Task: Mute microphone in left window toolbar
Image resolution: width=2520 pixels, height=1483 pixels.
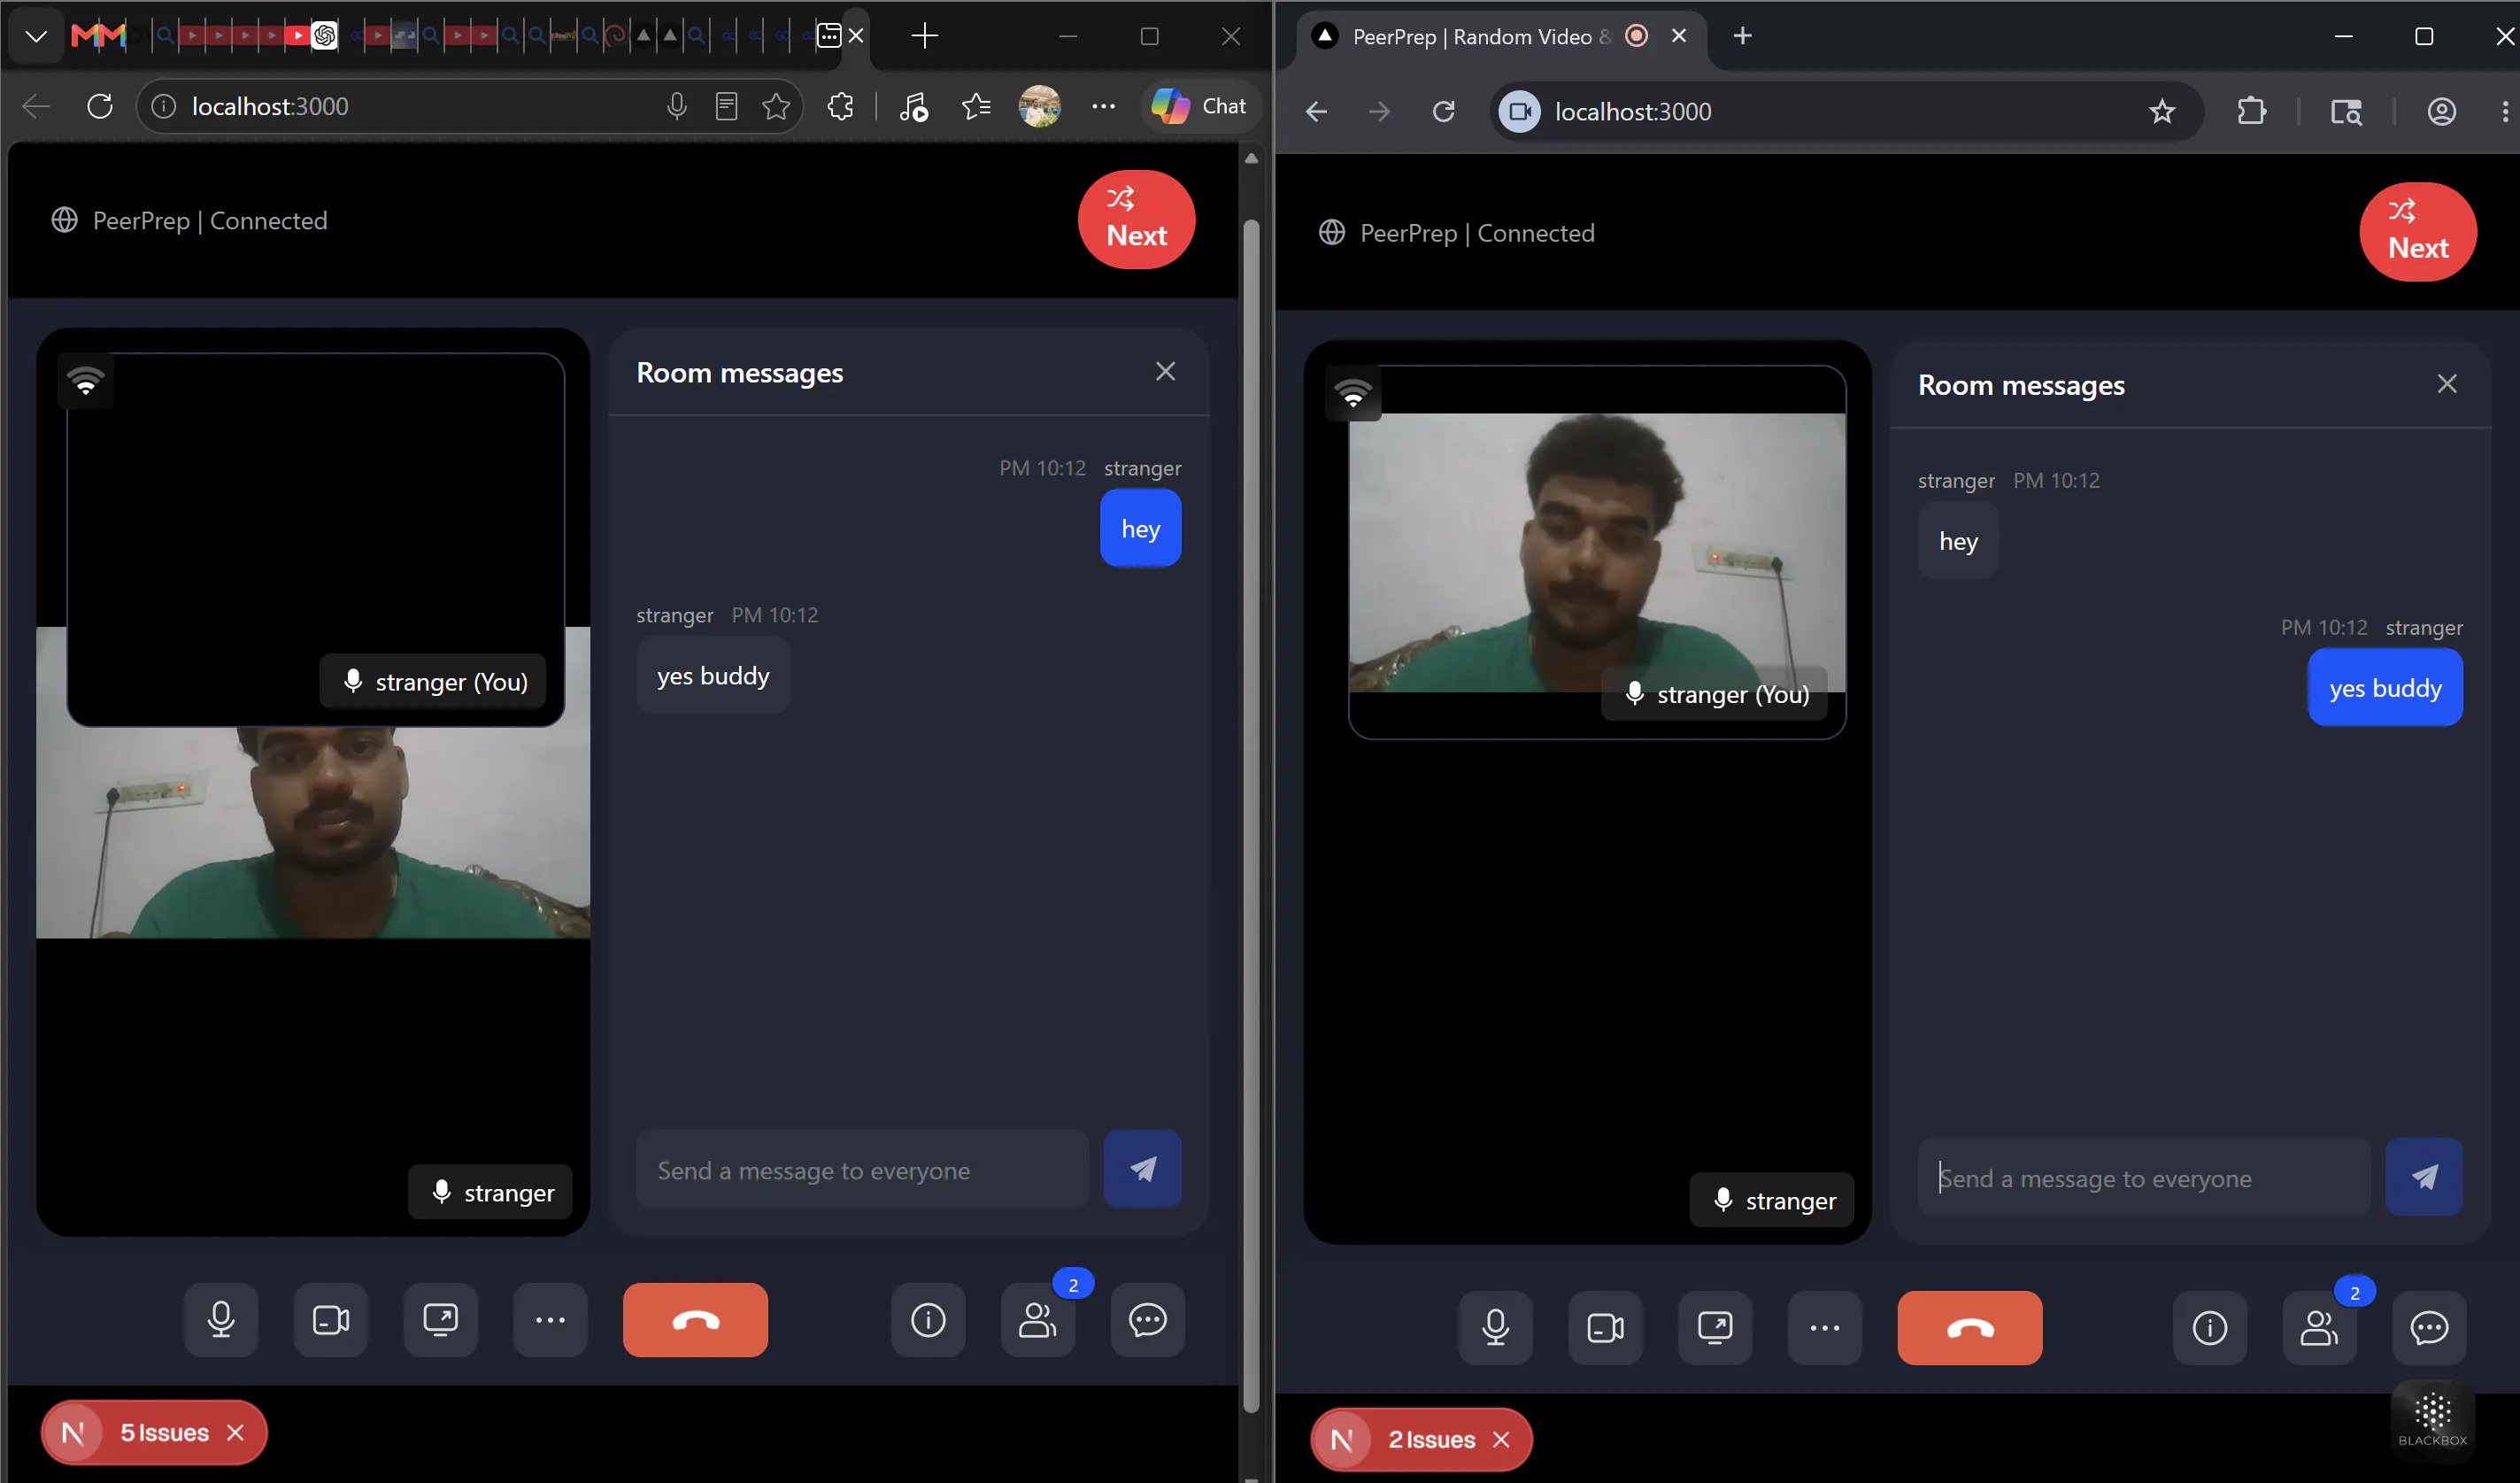Action: click(x=221, y=1320)
